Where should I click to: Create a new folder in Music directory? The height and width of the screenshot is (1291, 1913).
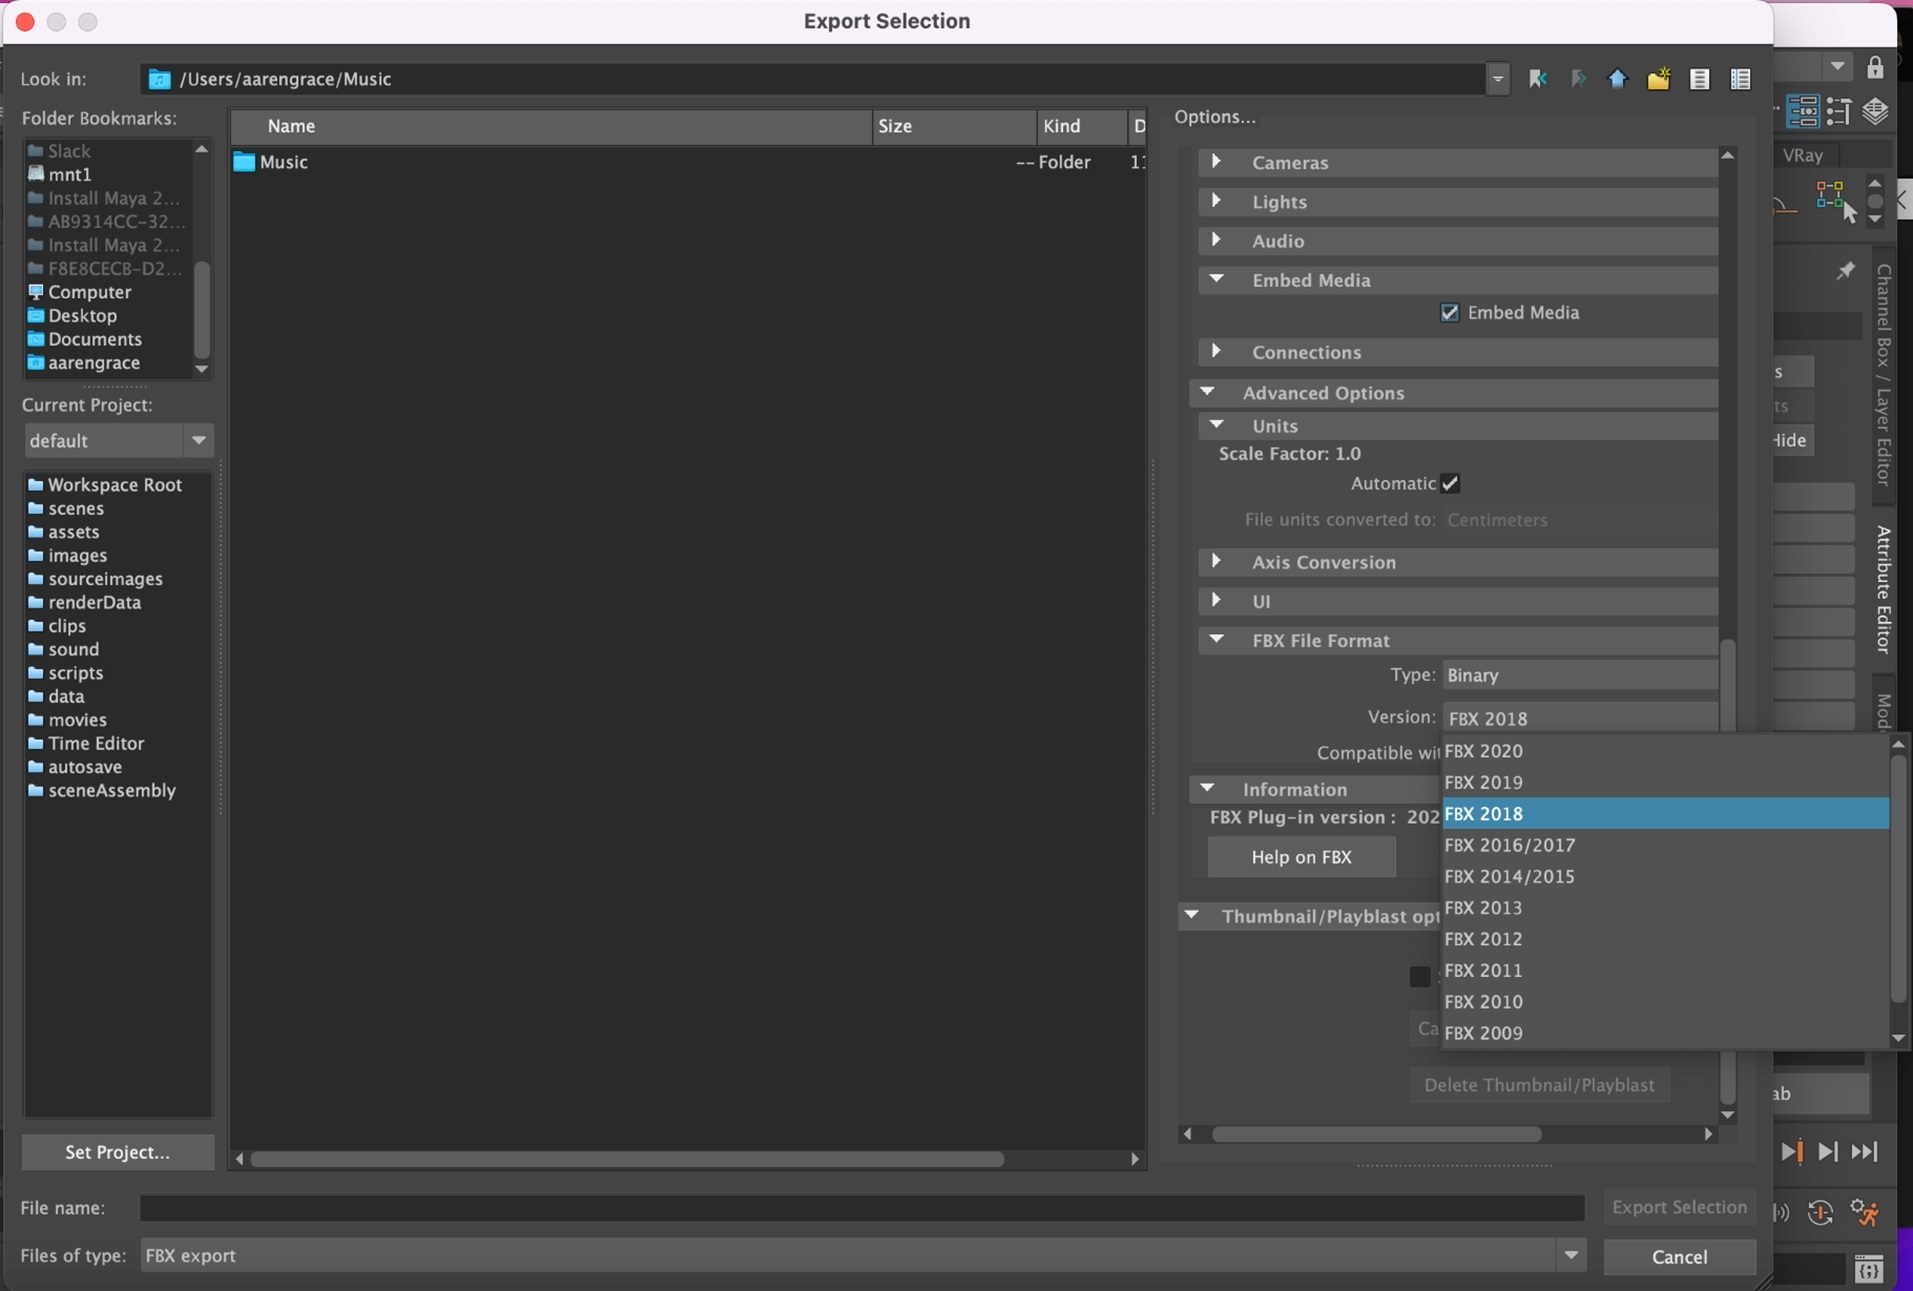(x=1658, y=79)
